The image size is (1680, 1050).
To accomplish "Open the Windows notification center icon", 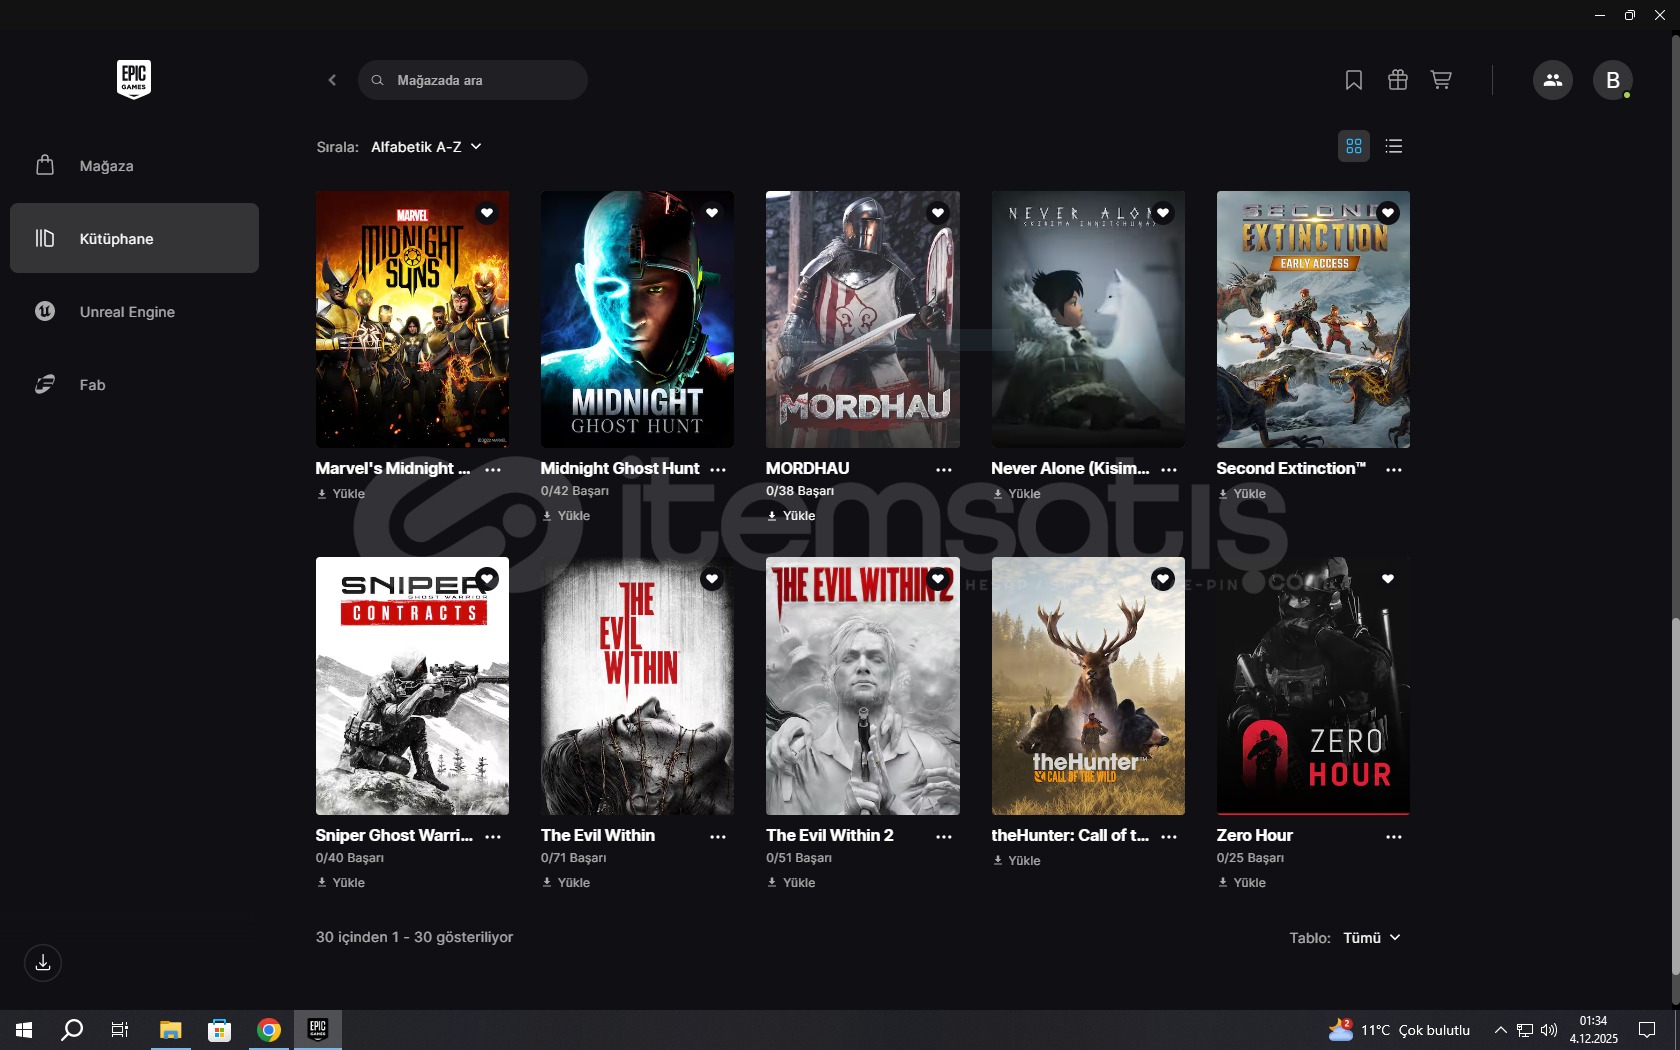I will [x=1647, y=1030].
